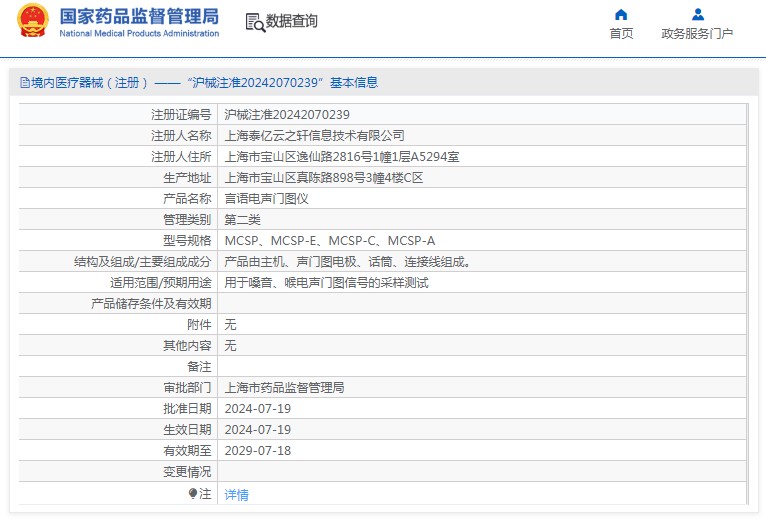Select 批准日期 value 2024-07-19
The width and height of the screenshot is (766, 523).
[x=257, y=408]
